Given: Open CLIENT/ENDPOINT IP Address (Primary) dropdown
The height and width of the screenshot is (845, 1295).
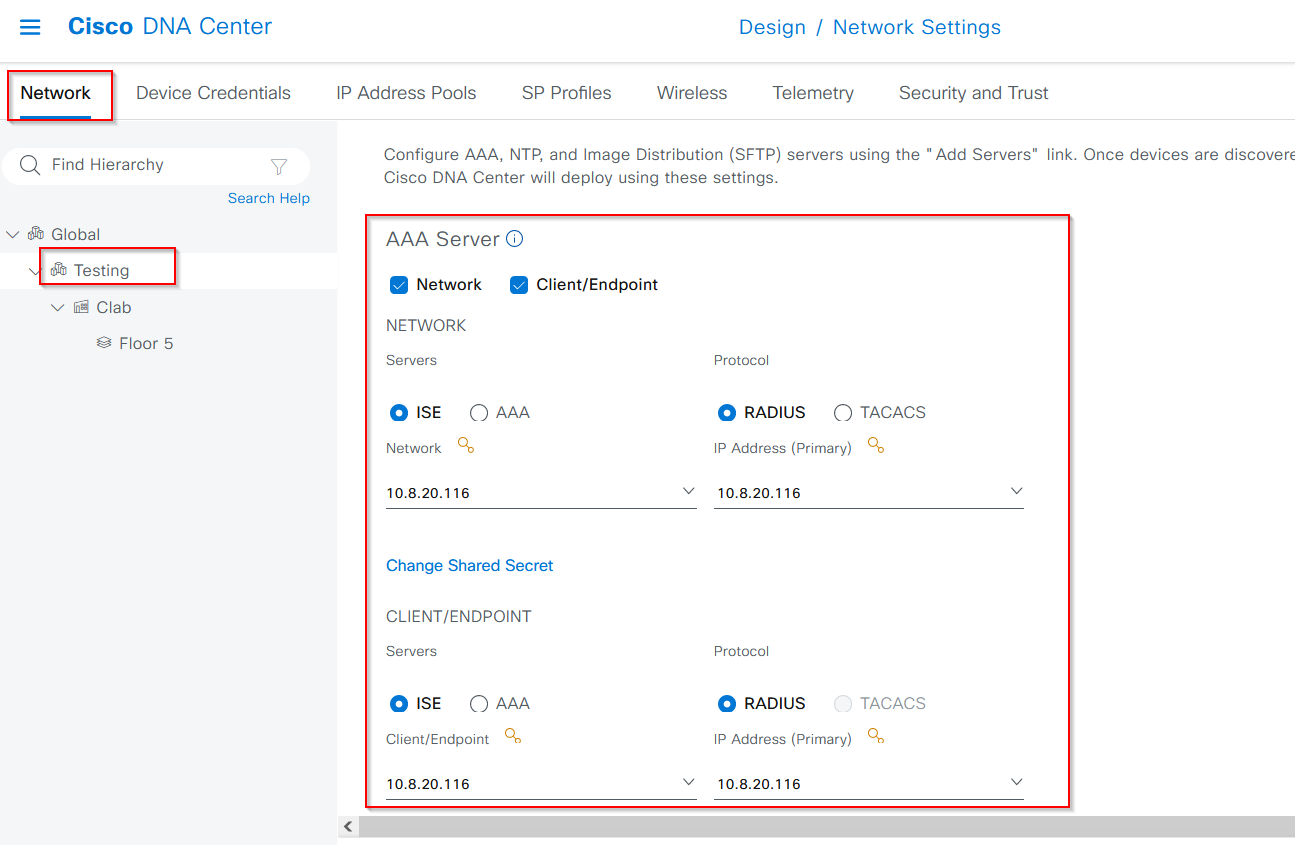Looking at the screenshot, I should point(869,783).
